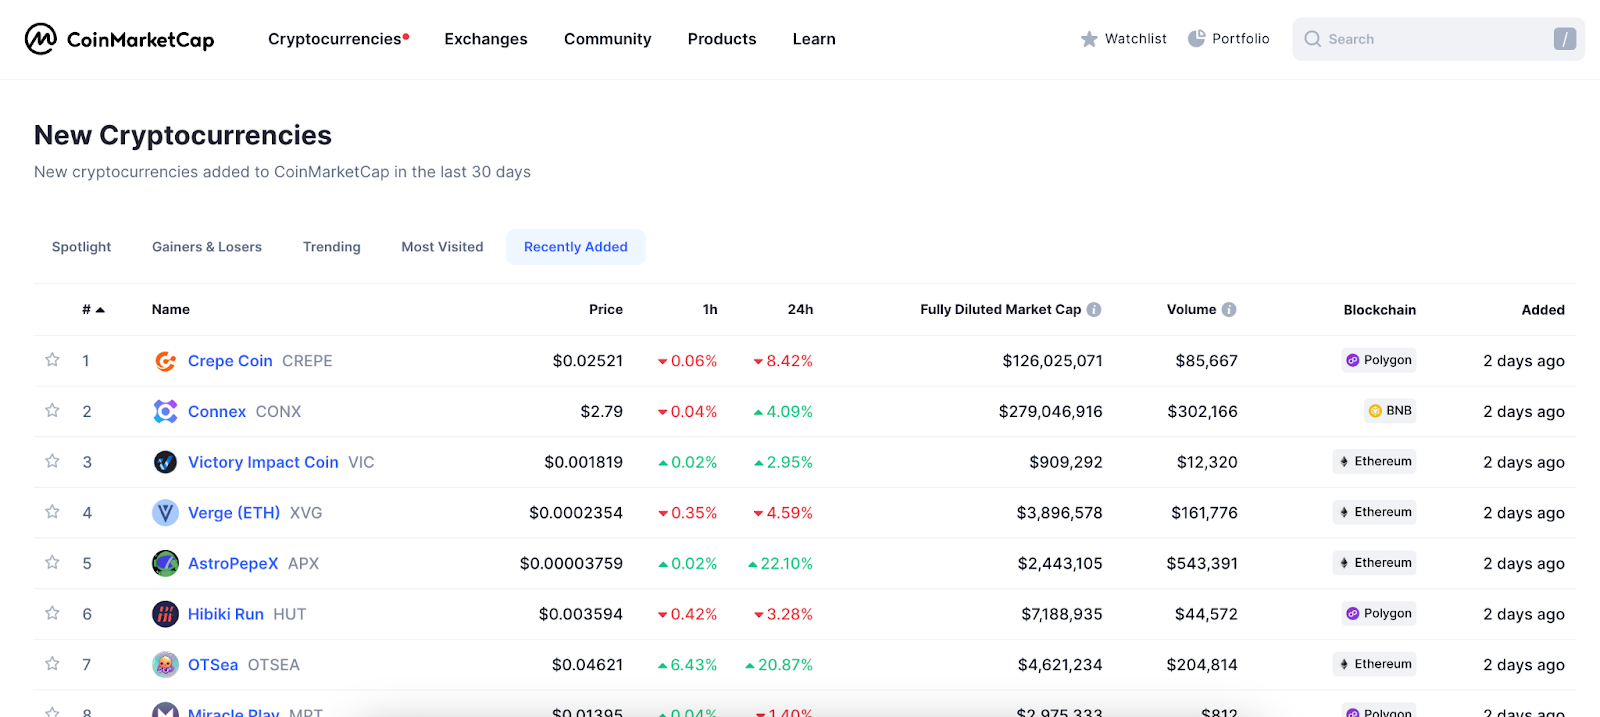This screenshot has width=1600, height=717.
Task: Toggle watchlist star for Crepe Coin
Action: 52,360
